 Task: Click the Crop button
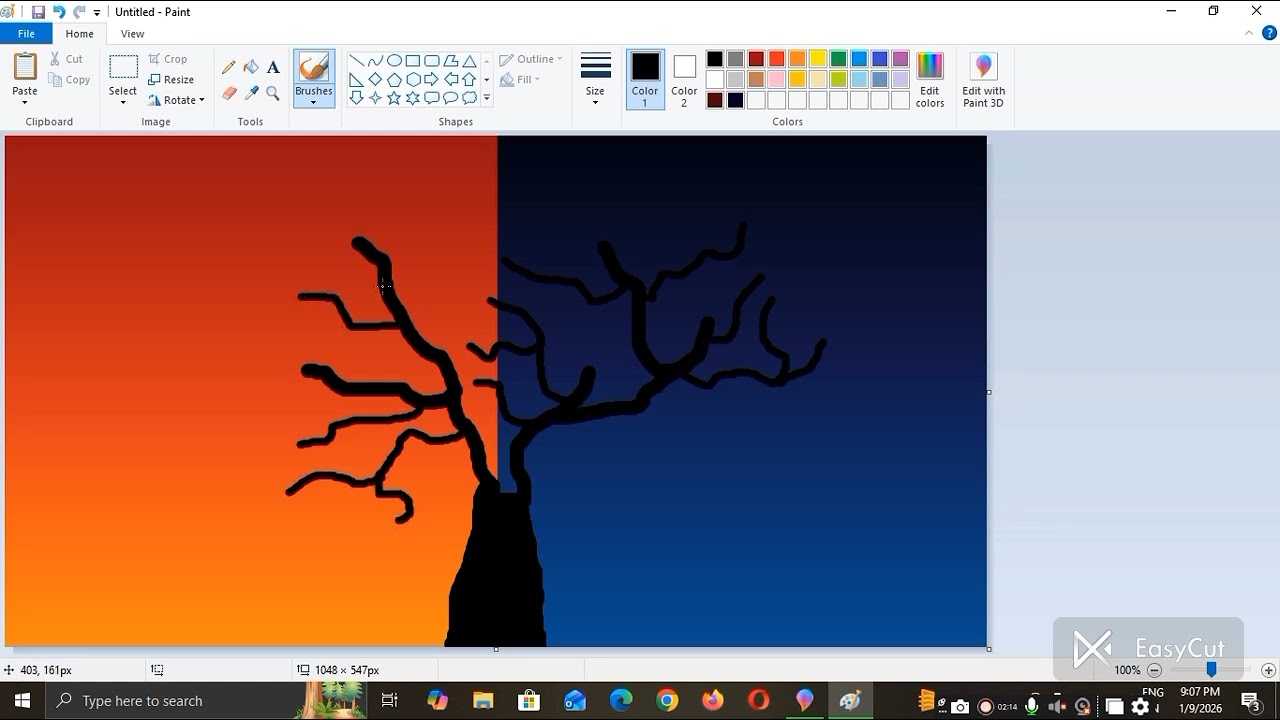(168, 59)
